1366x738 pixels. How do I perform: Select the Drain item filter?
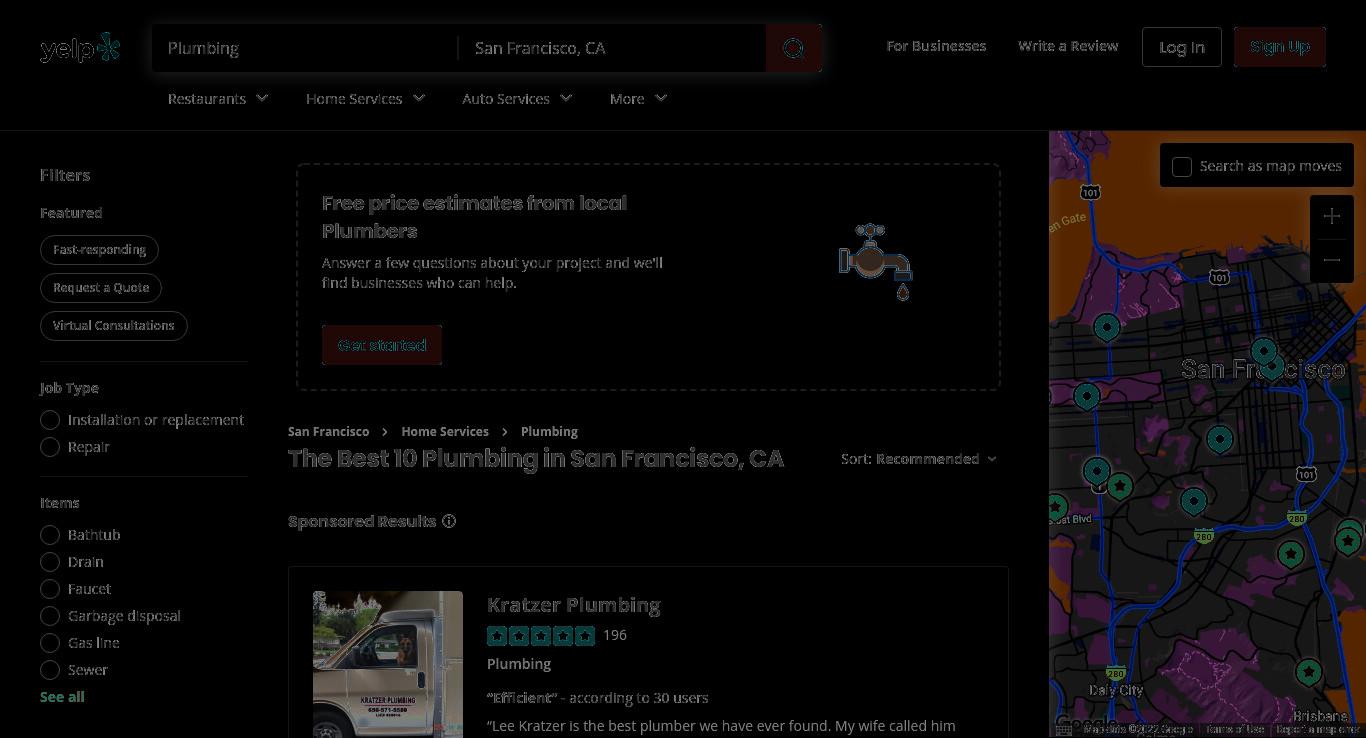50,562
